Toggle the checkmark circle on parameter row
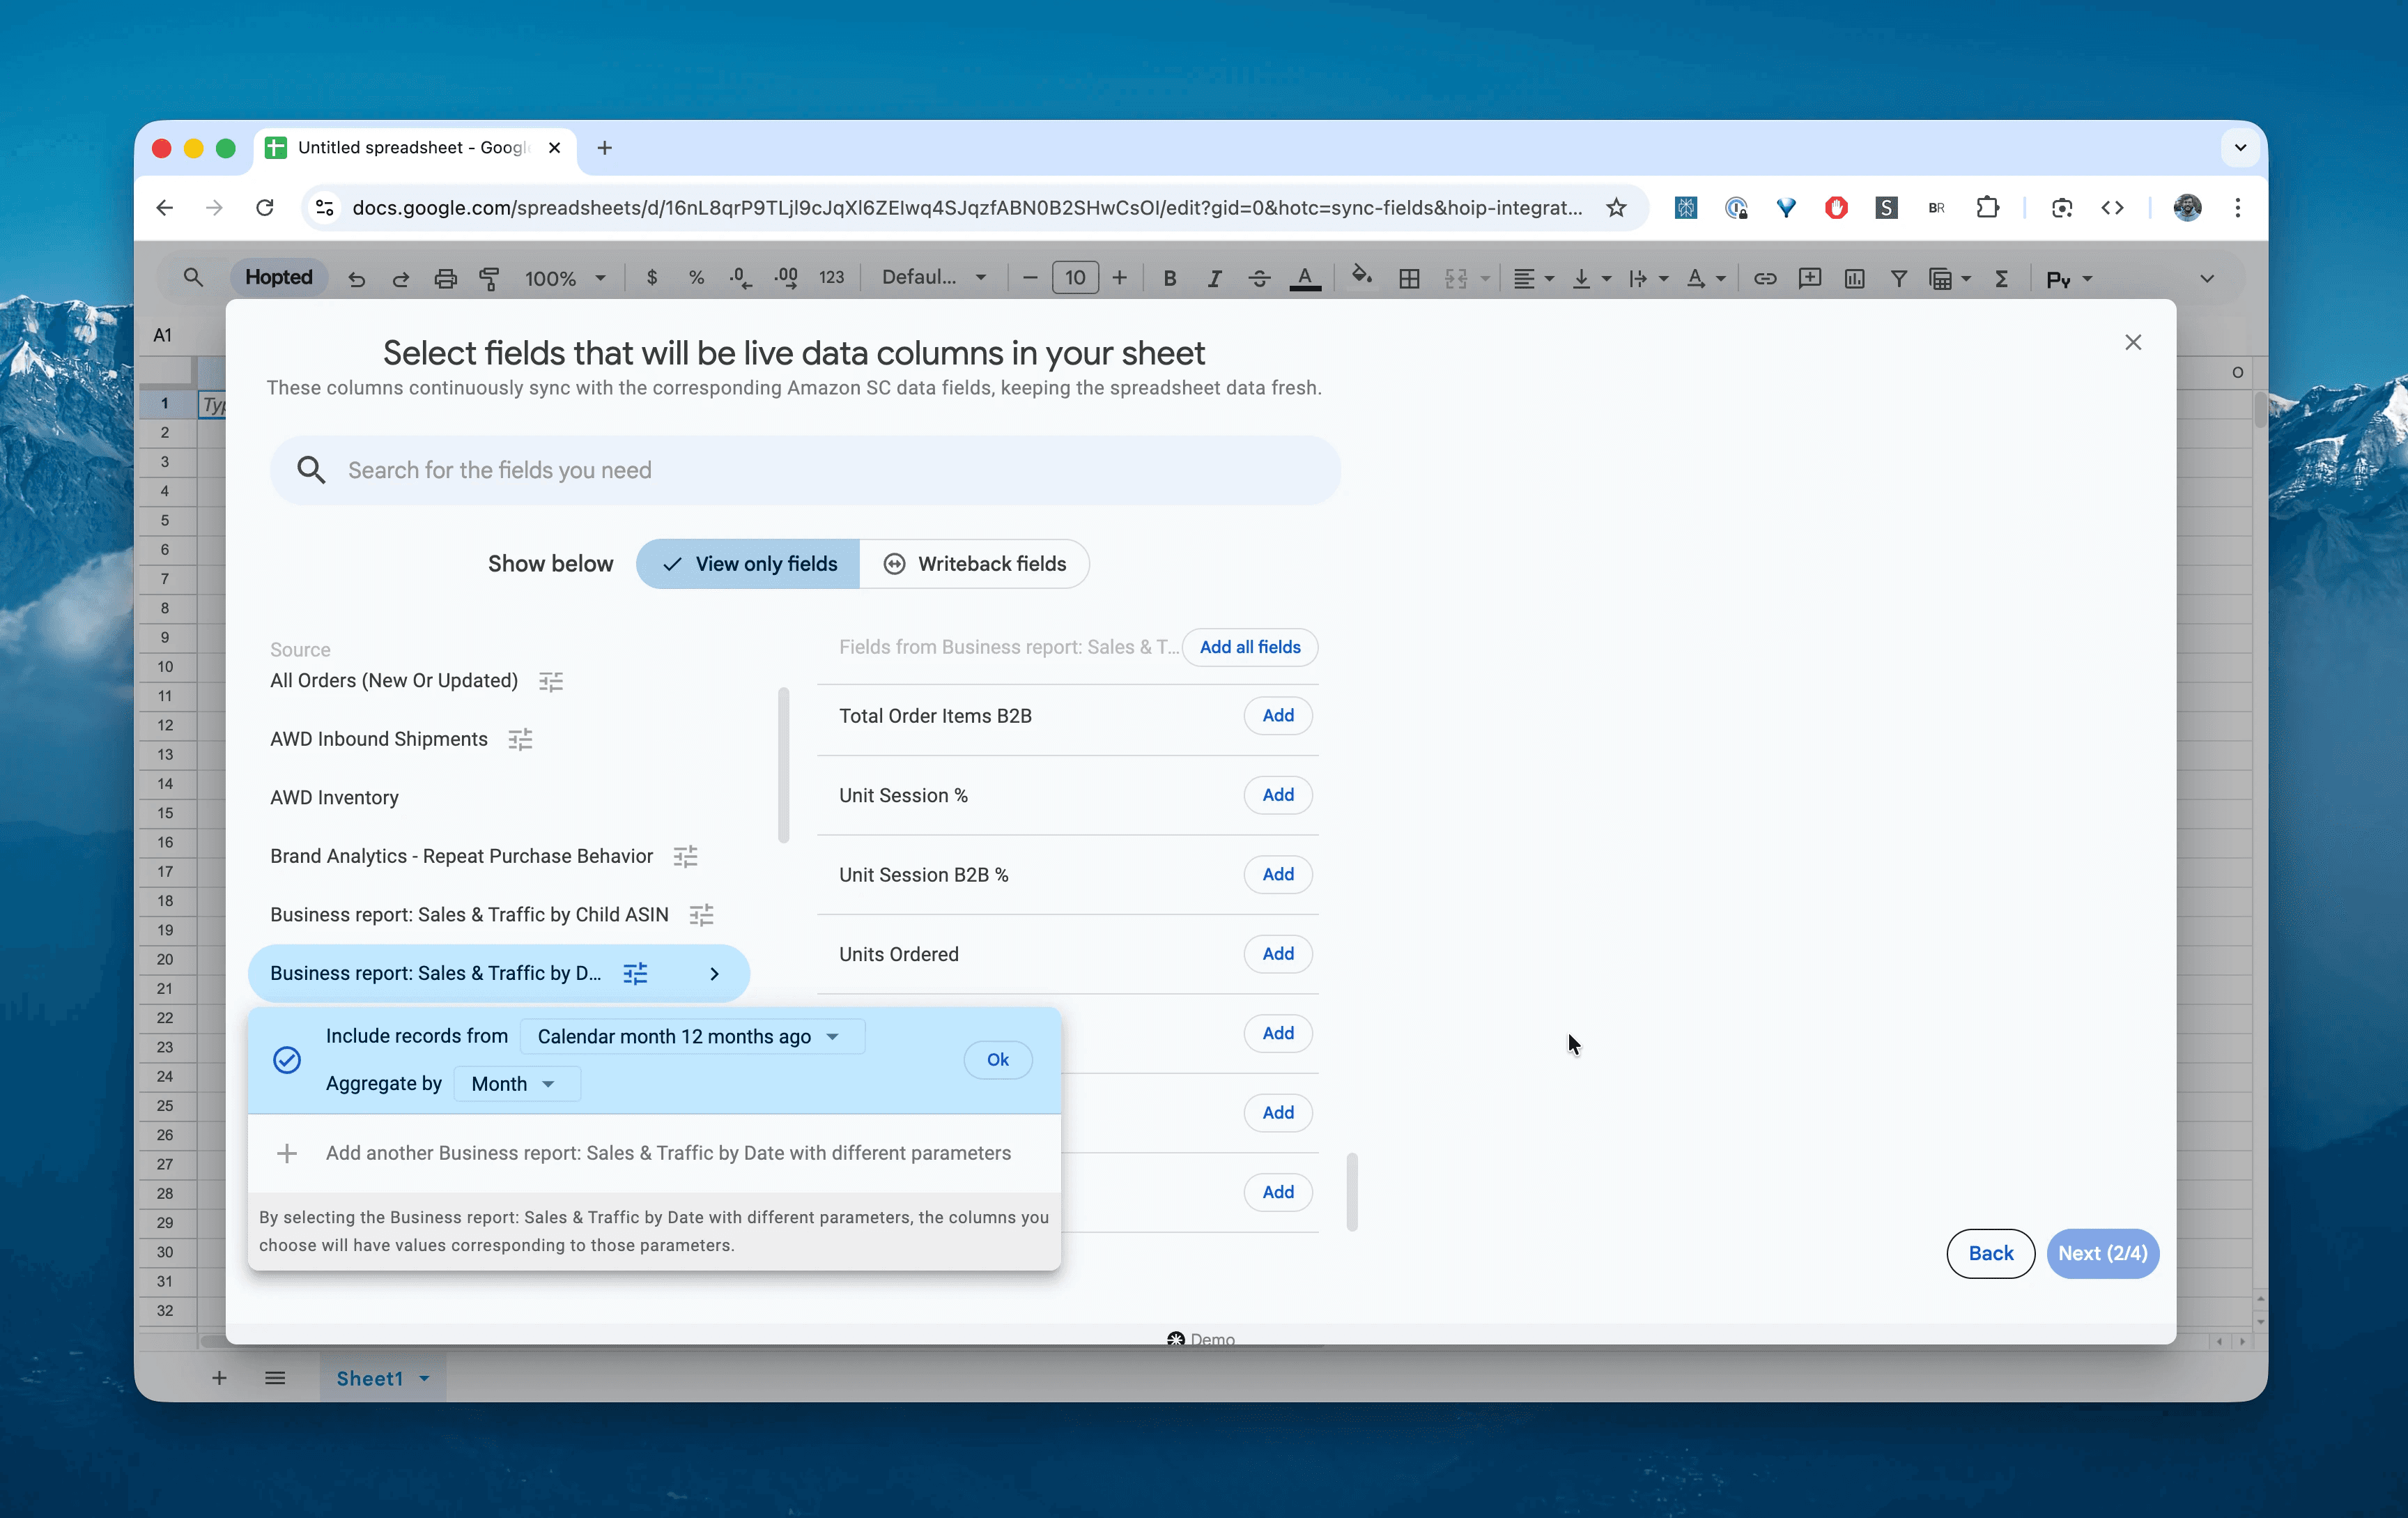Viewport: 2408px width, 1518px height. [287, 1060]
